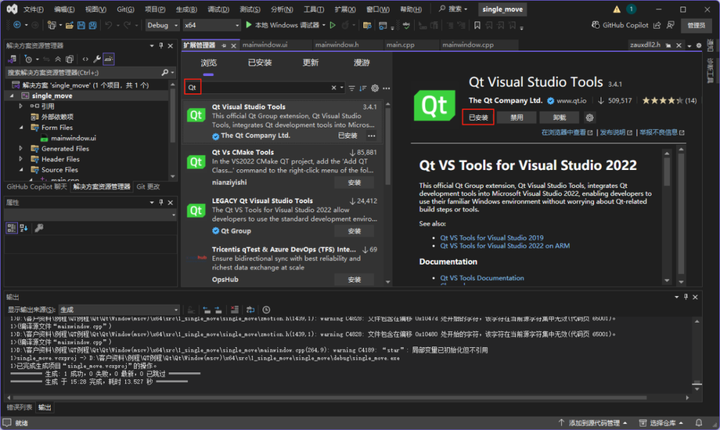This screenshot has width=720, height=430.
Task: Open the Qt VS Tools Documentation link
Action: [x=482, y=278]
